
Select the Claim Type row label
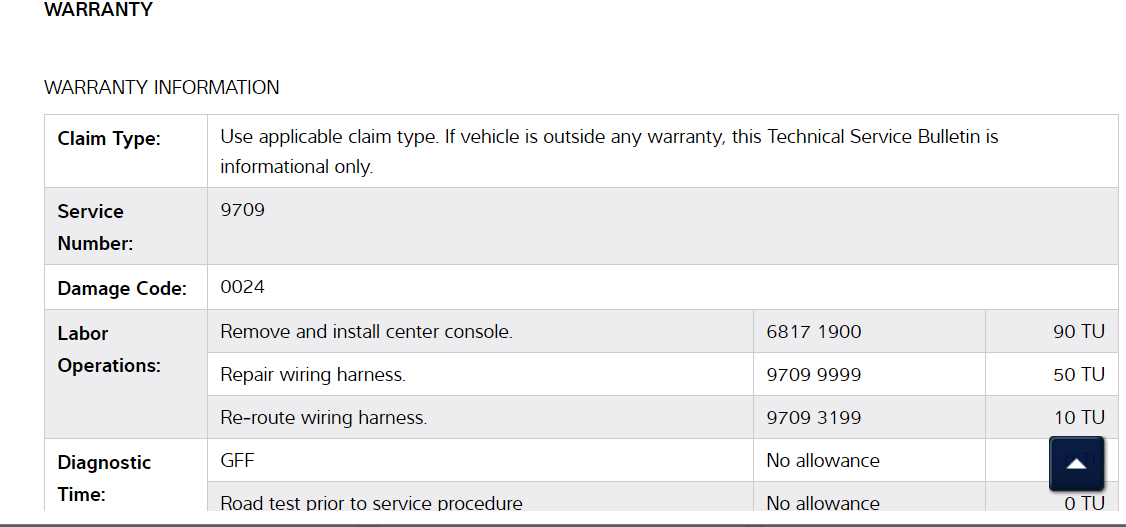click(109, 139)
